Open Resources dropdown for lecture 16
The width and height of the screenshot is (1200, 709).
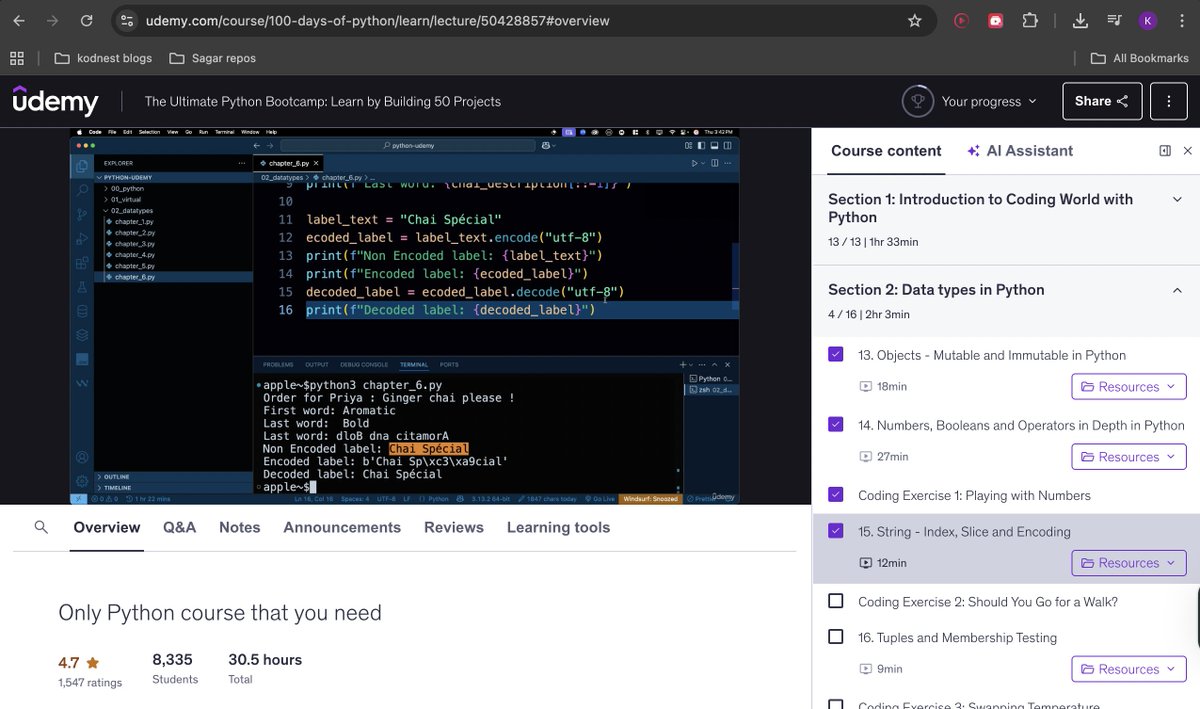pyautogui.click(x=1129, y=669)
